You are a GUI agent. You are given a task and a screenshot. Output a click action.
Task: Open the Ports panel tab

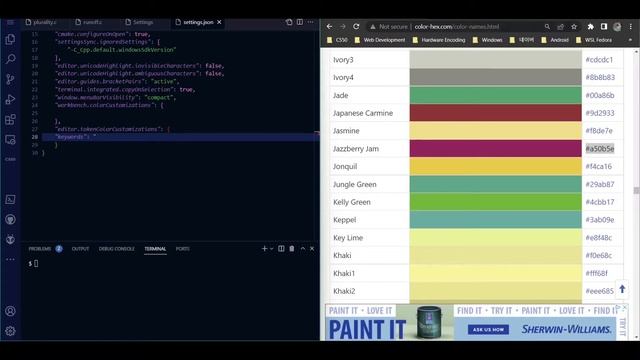(x=182, y=249)
